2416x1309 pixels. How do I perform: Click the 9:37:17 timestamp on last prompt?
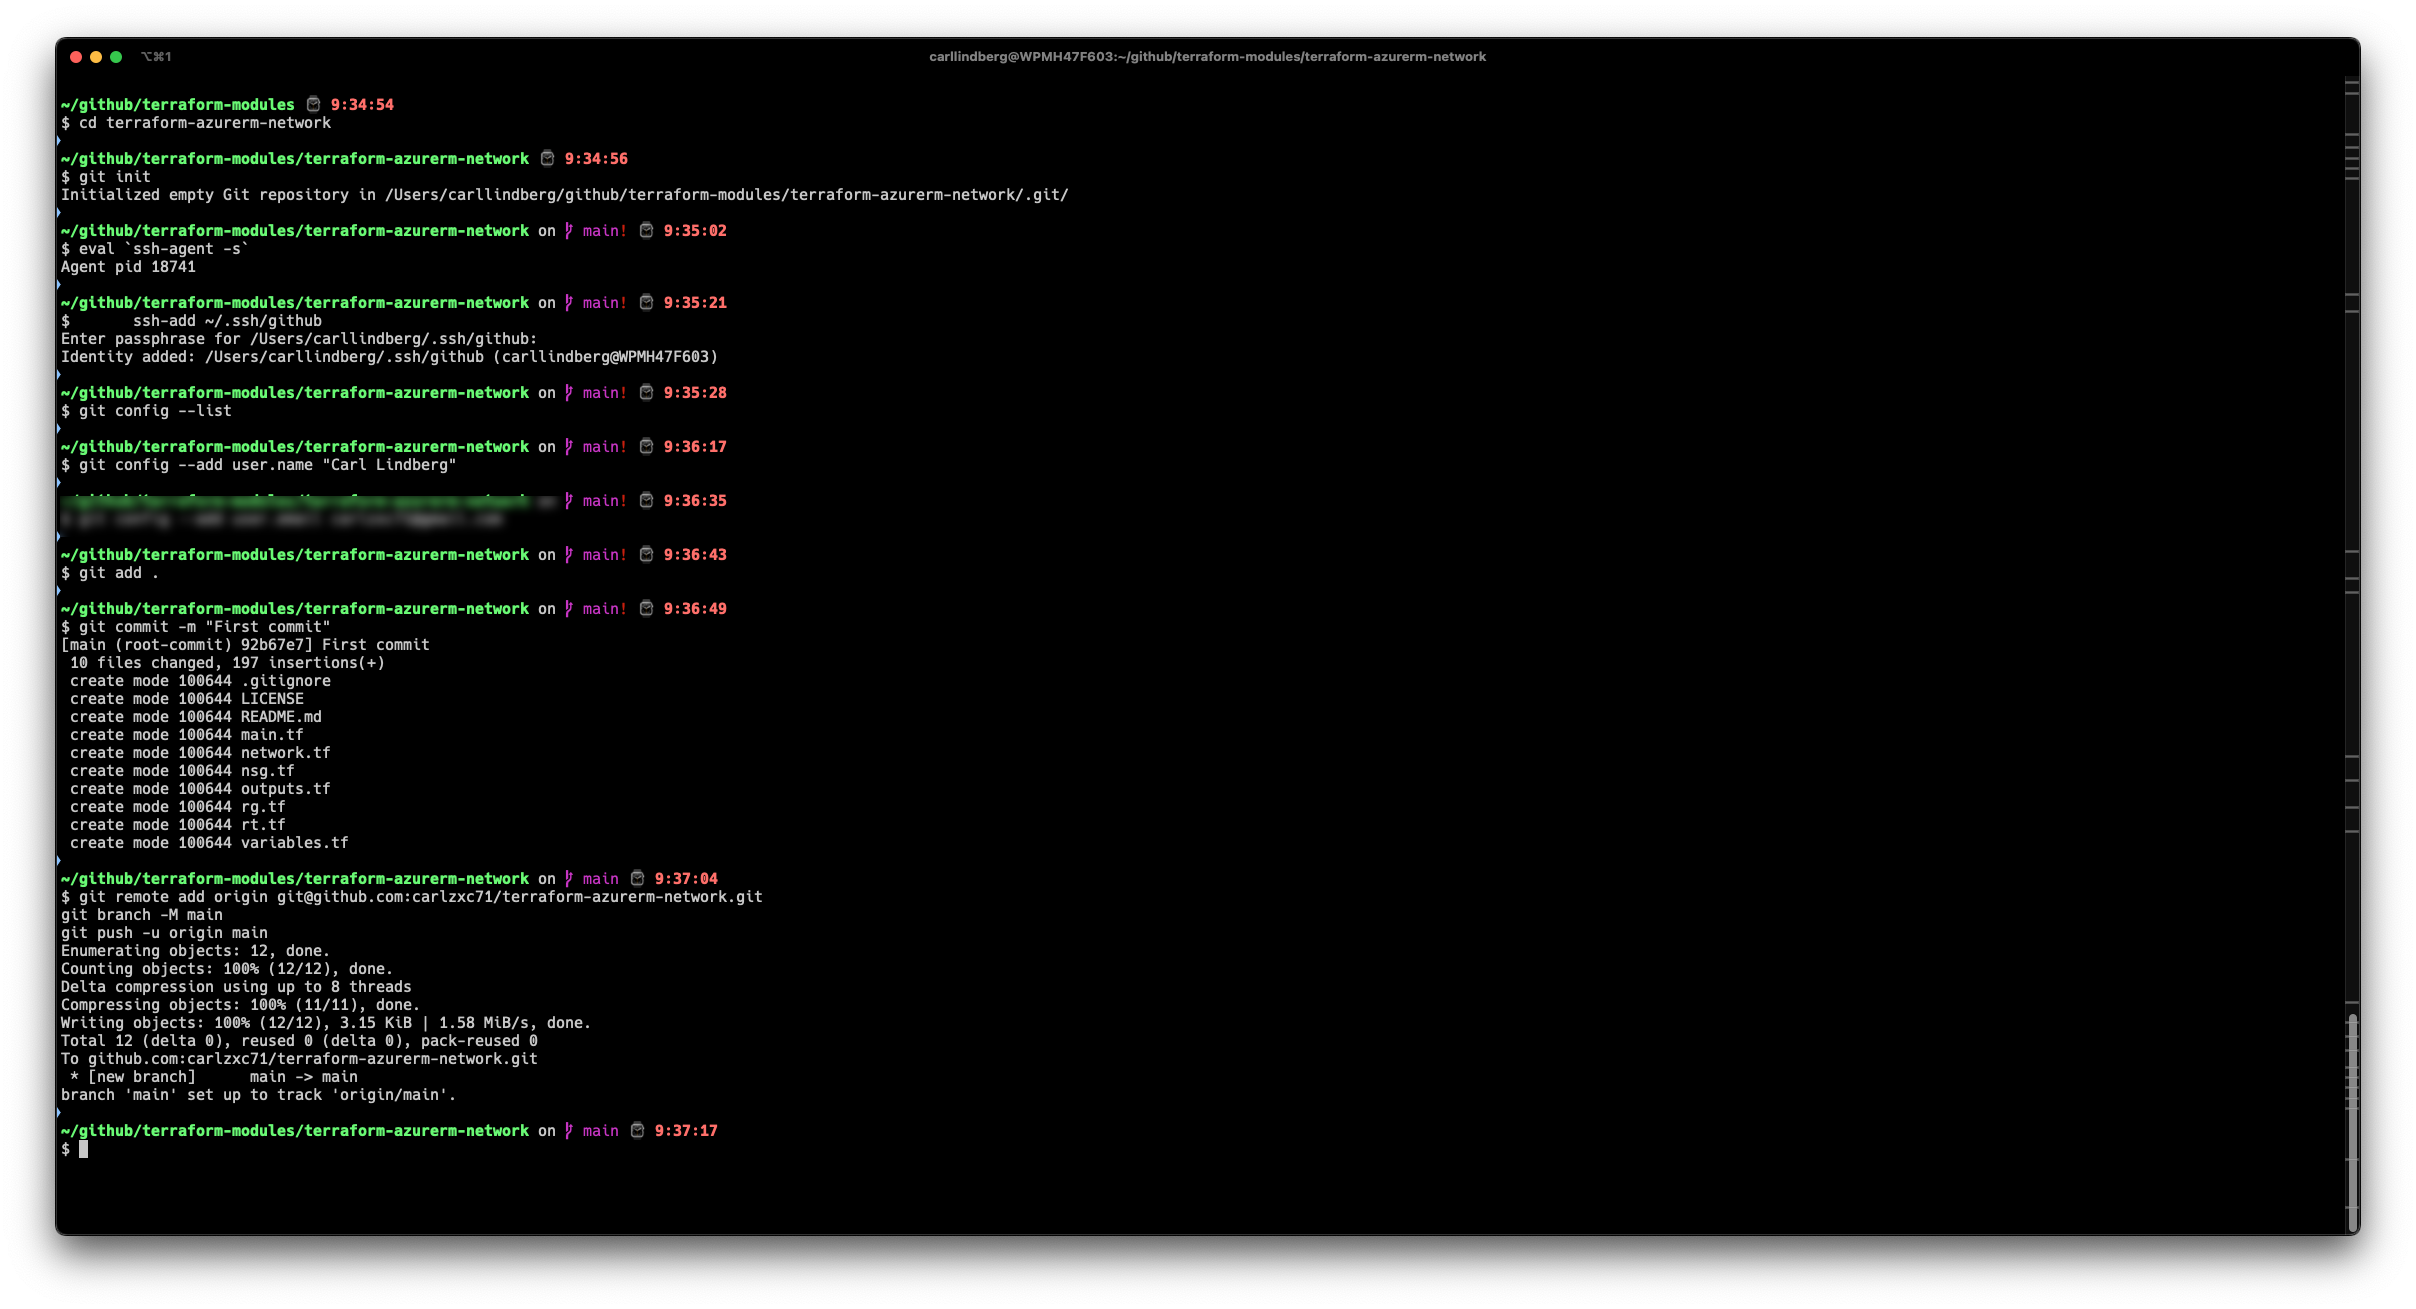pos(686,1130)
